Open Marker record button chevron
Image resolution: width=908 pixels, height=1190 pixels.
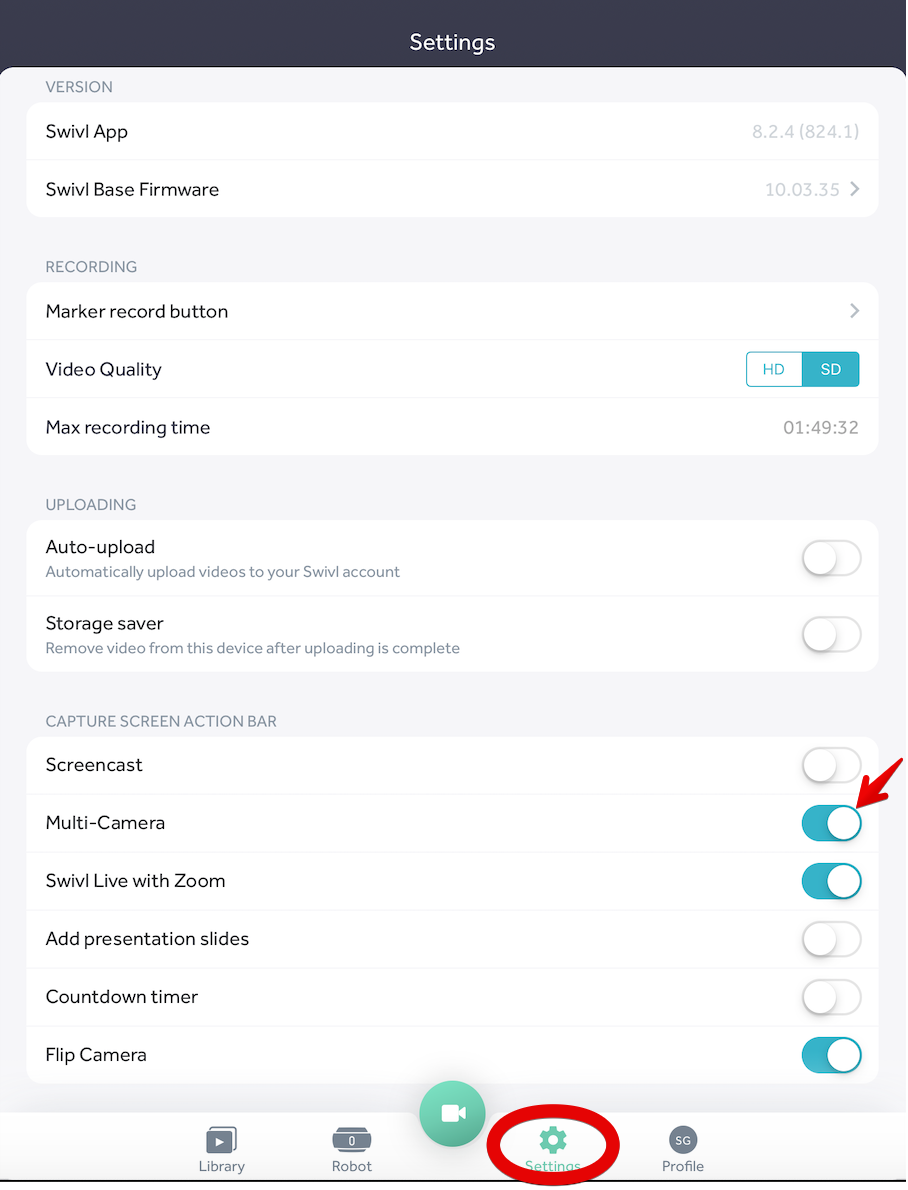click(854, 311)
